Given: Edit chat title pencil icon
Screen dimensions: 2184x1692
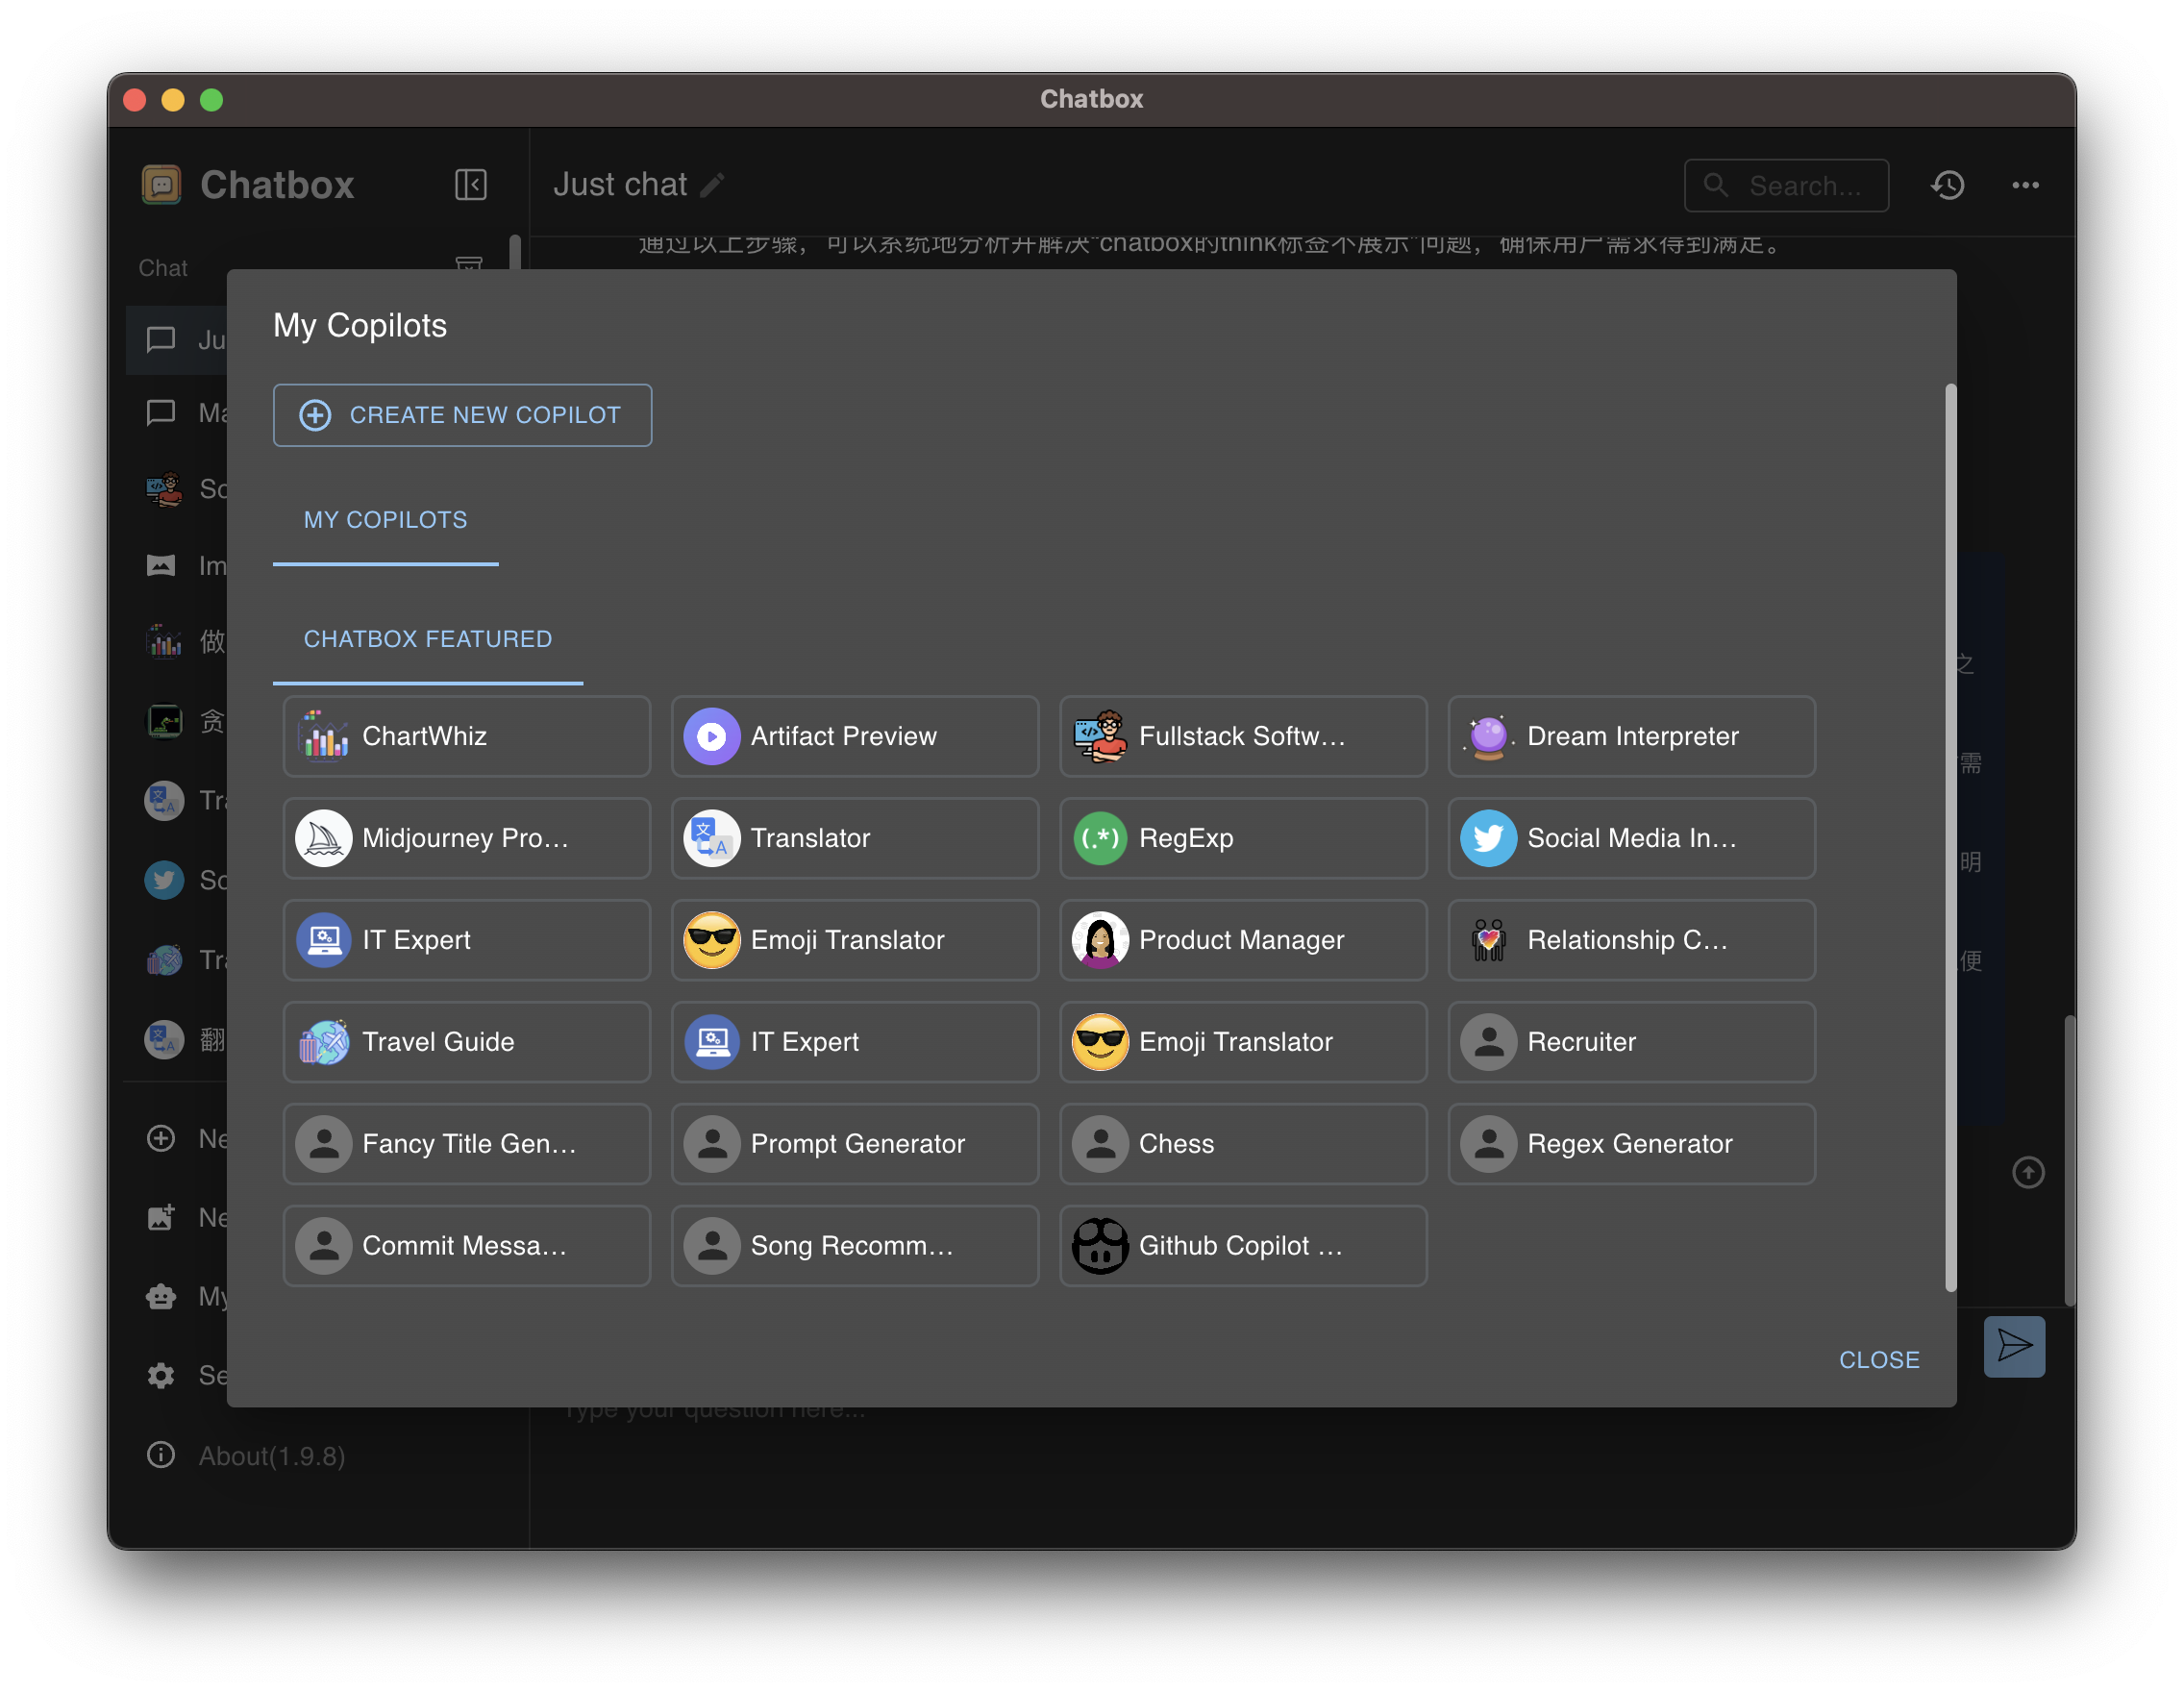Looking at the screenshot, I should tap(712, 185).
